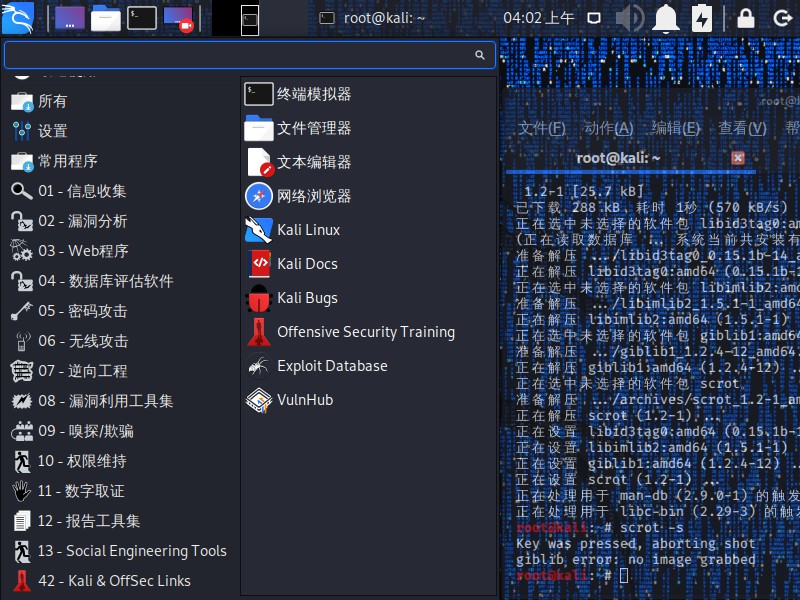
Task: Click the panel clock 04:02
Action: pyautogui.click(x=538, y=18)
